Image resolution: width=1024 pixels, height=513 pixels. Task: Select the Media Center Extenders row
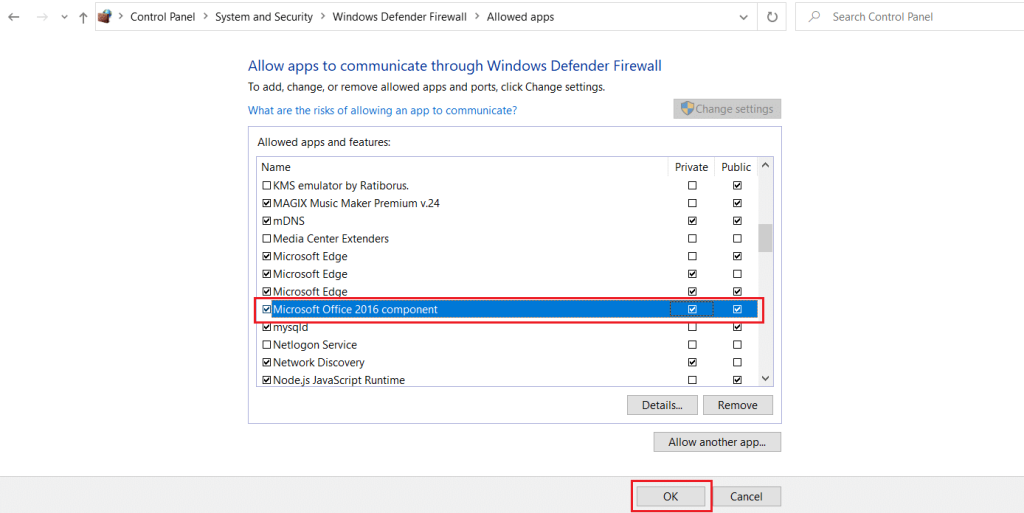coord(507,239)
